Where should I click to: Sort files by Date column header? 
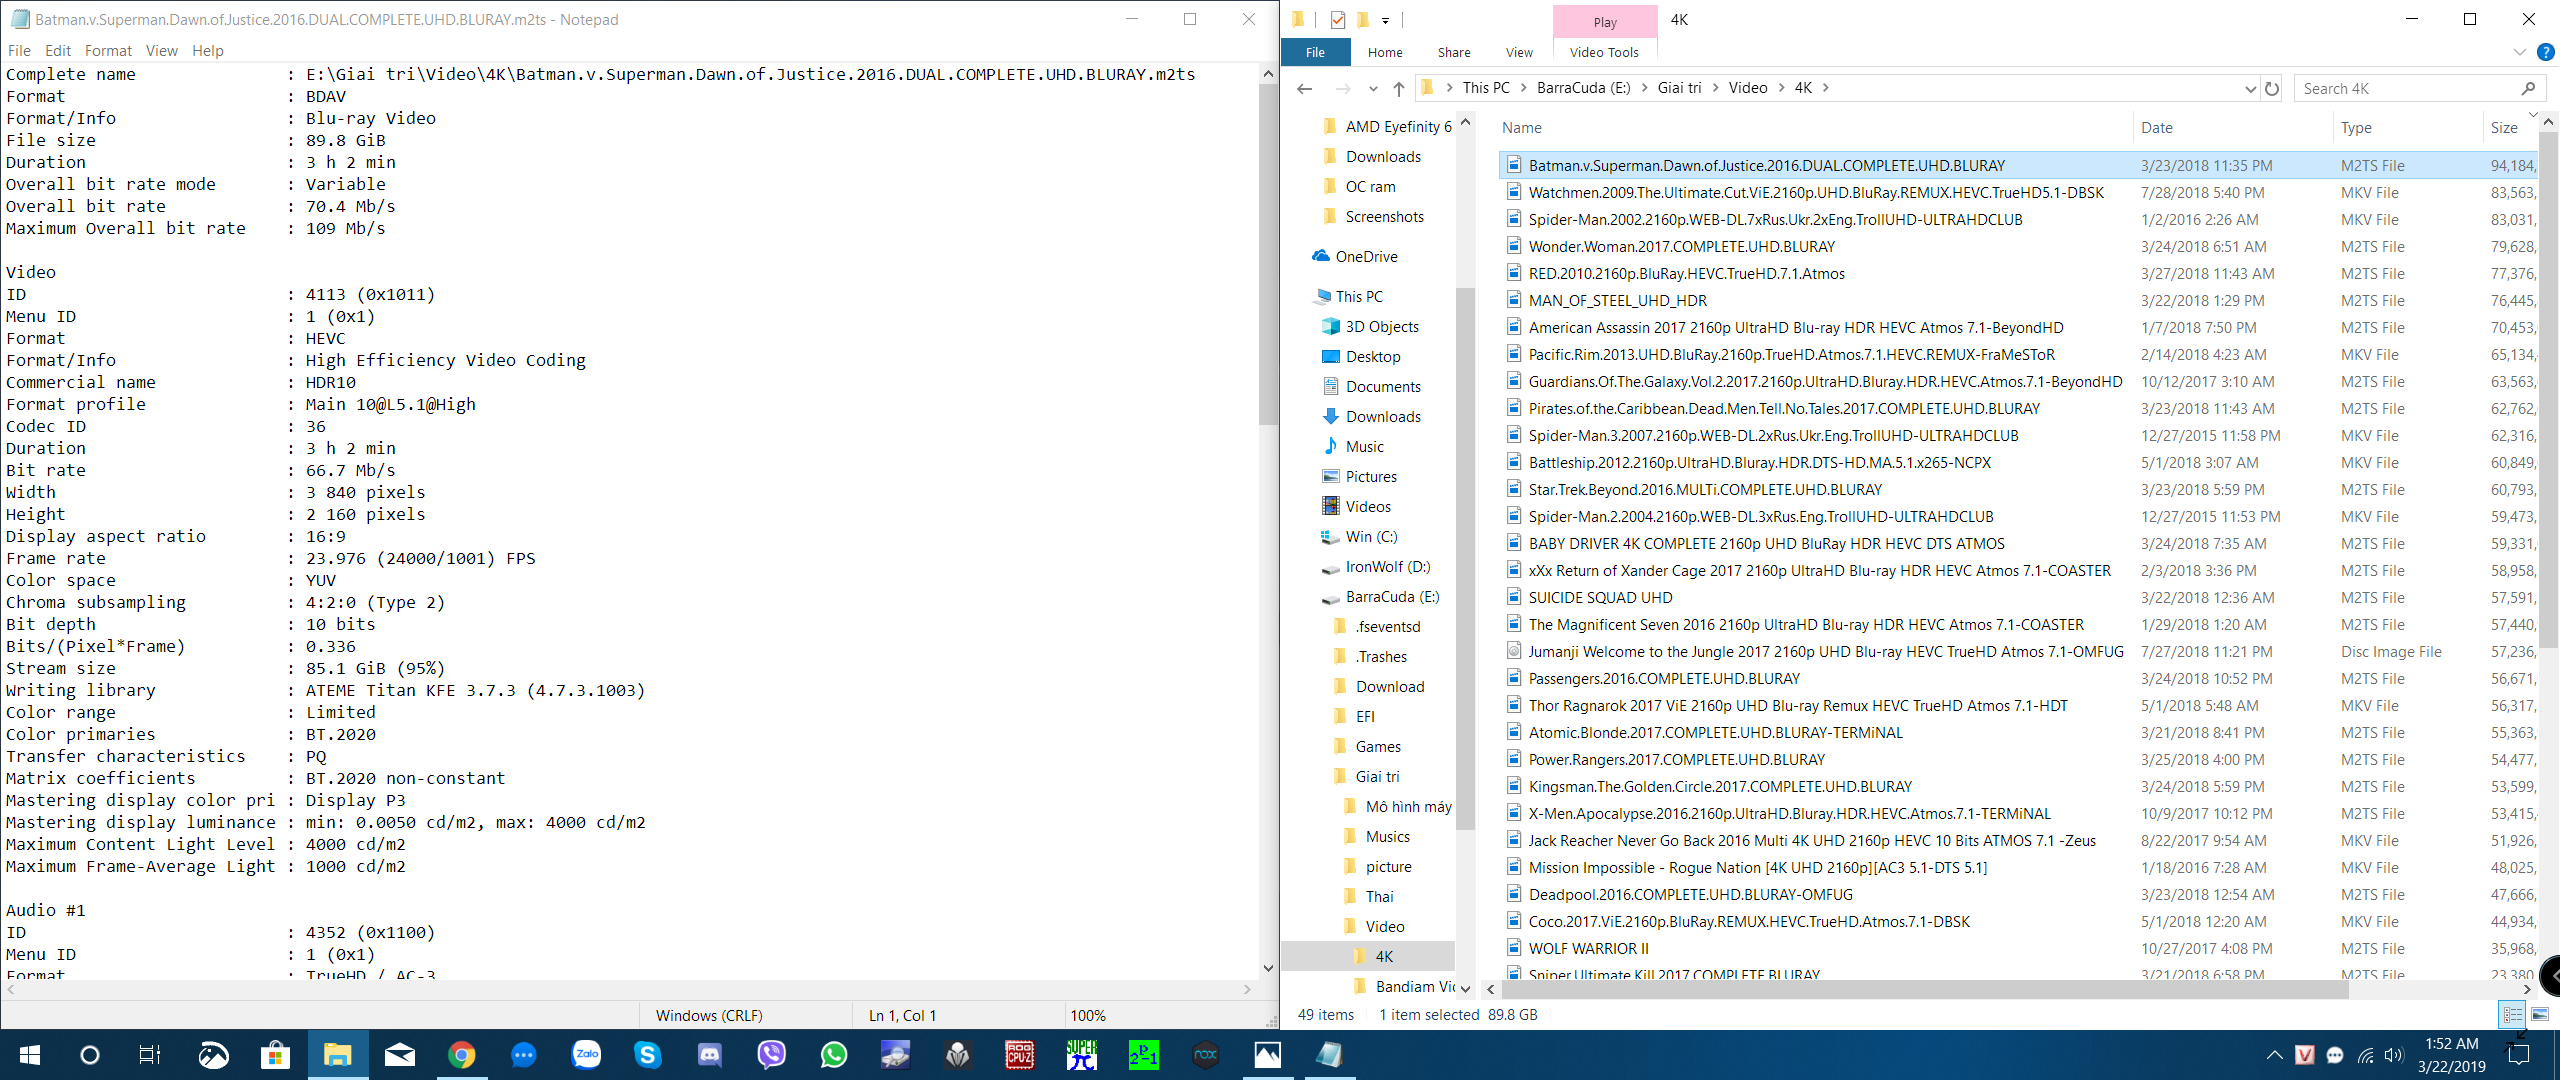pos(2157,127)
